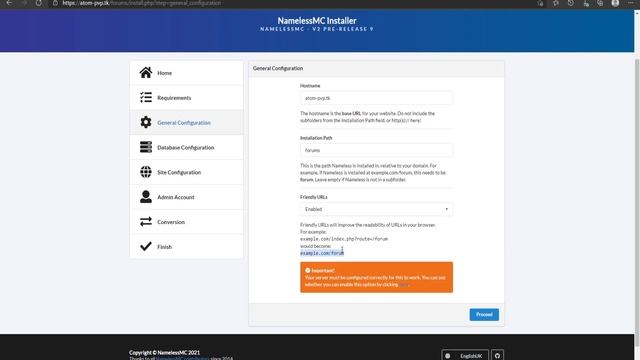Open Site Configuration step
640x360 pixels.
(187, 172)
